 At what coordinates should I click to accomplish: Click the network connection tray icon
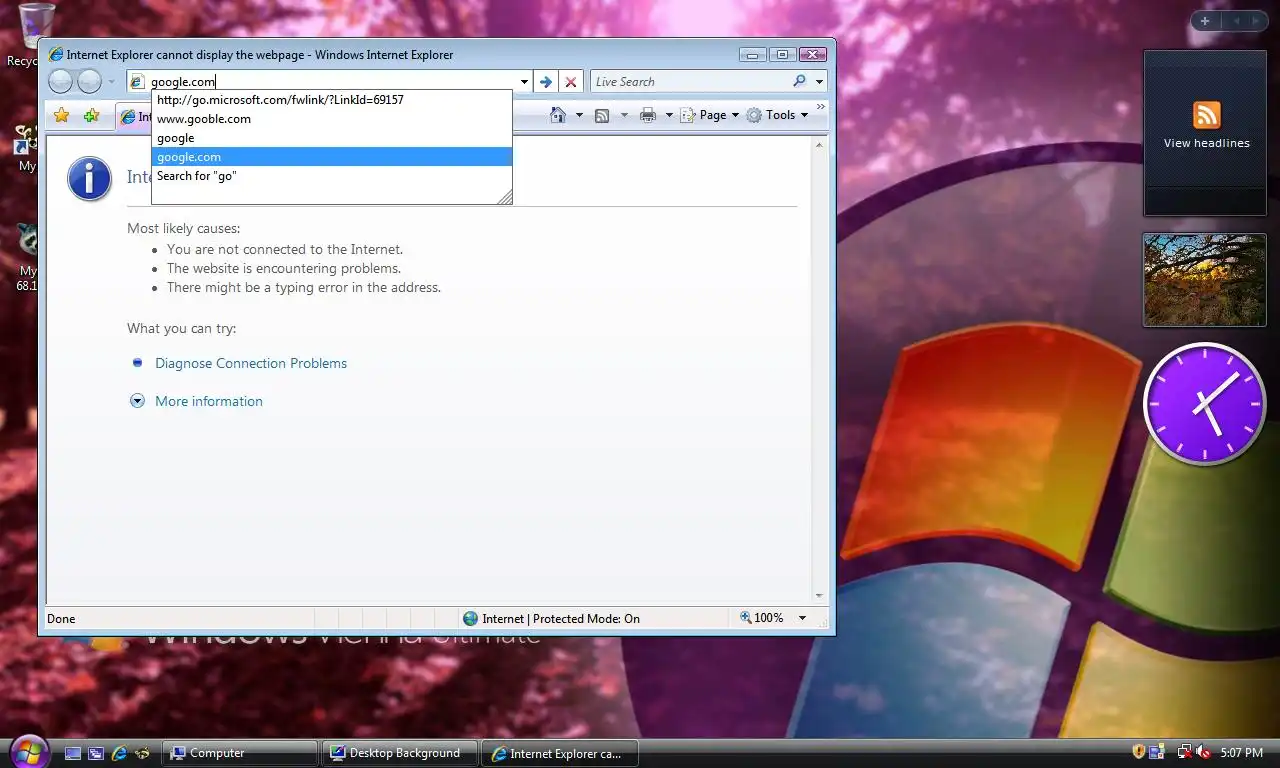1184,752
